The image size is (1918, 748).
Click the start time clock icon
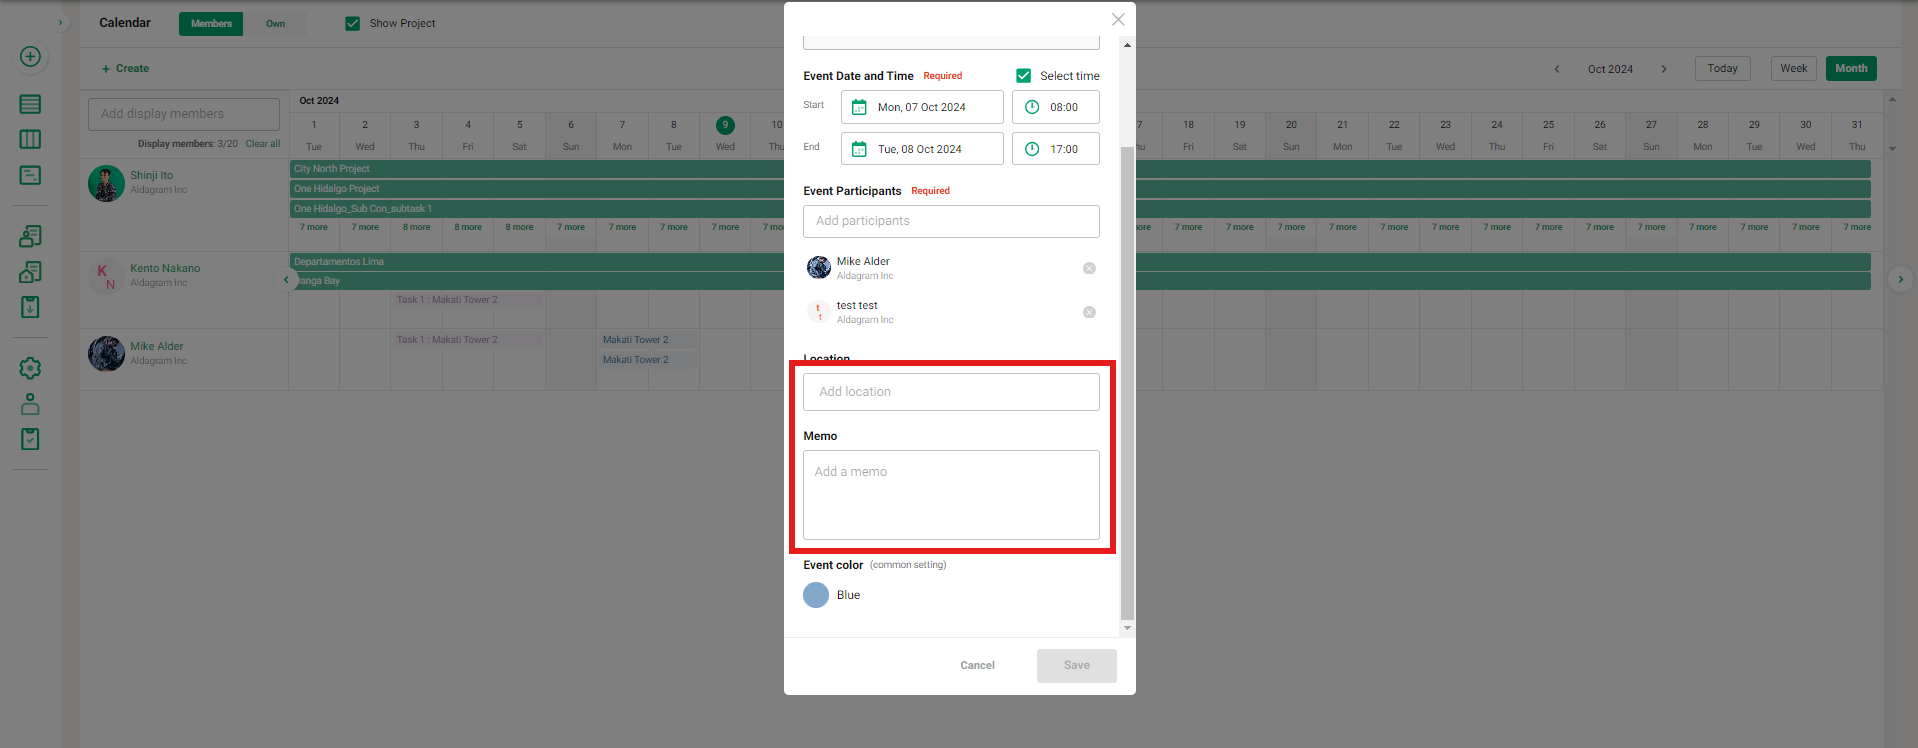coord(1032,107)
